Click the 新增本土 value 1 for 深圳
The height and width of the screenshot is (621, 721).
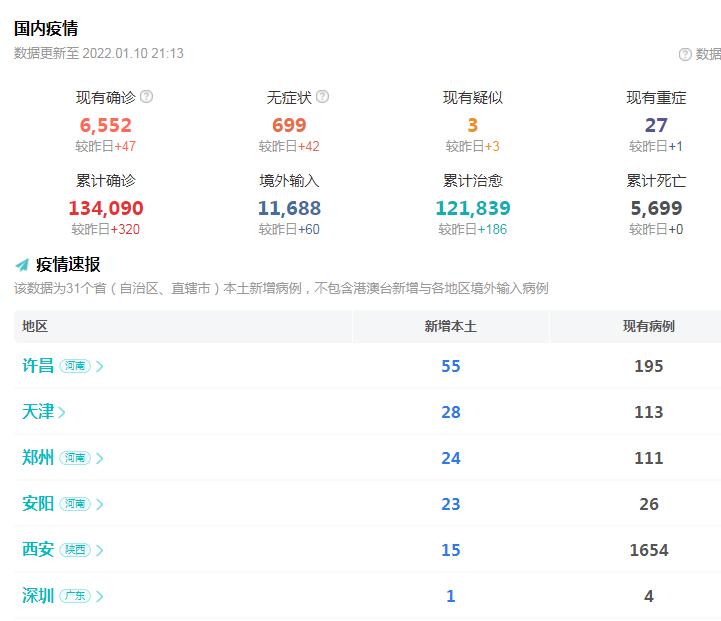[451, 596]
